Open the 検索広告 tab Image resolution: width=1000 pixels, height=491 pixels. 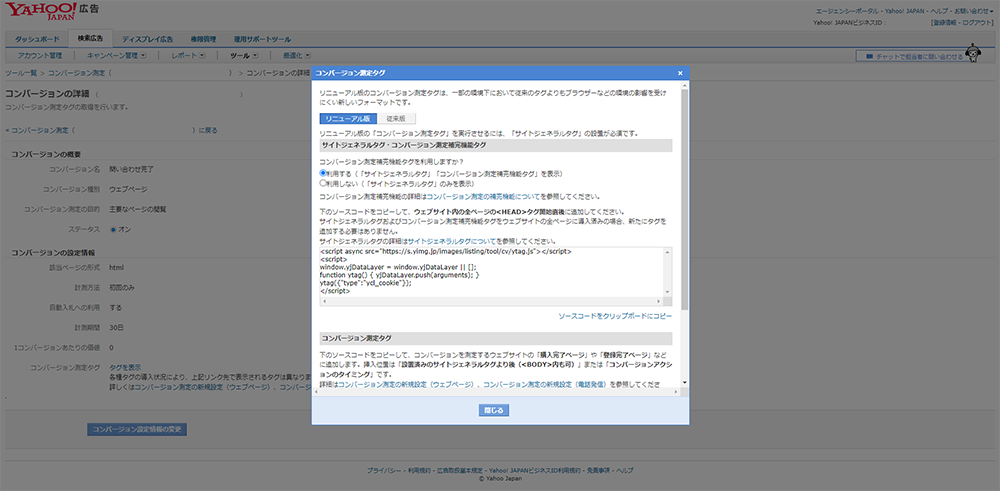pos(91,38)
